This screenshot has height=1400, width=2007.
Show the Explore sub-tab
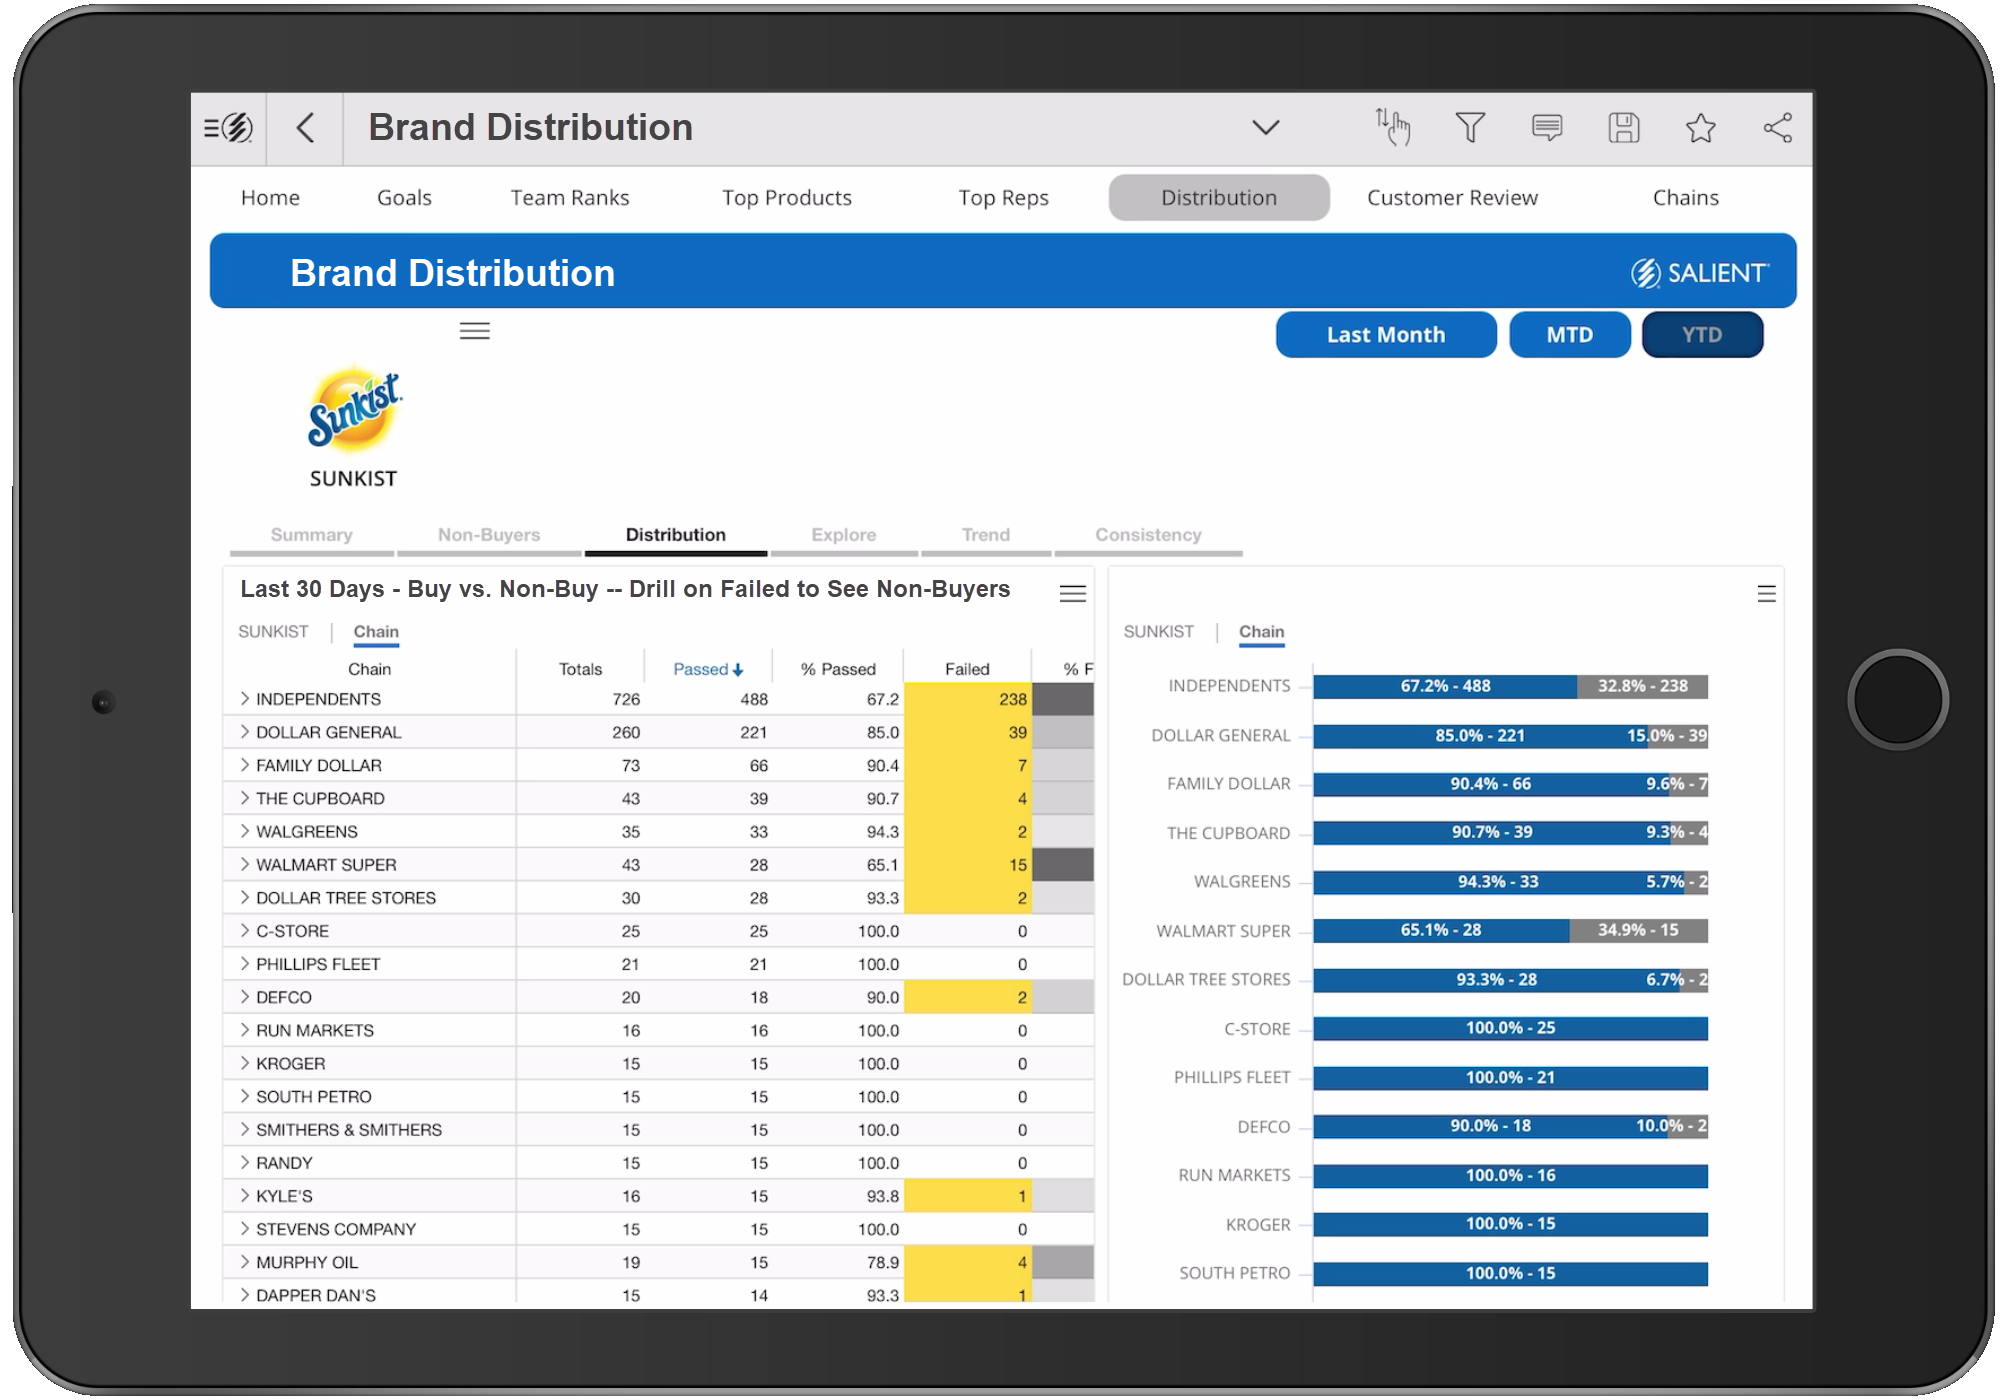(844, 535)
